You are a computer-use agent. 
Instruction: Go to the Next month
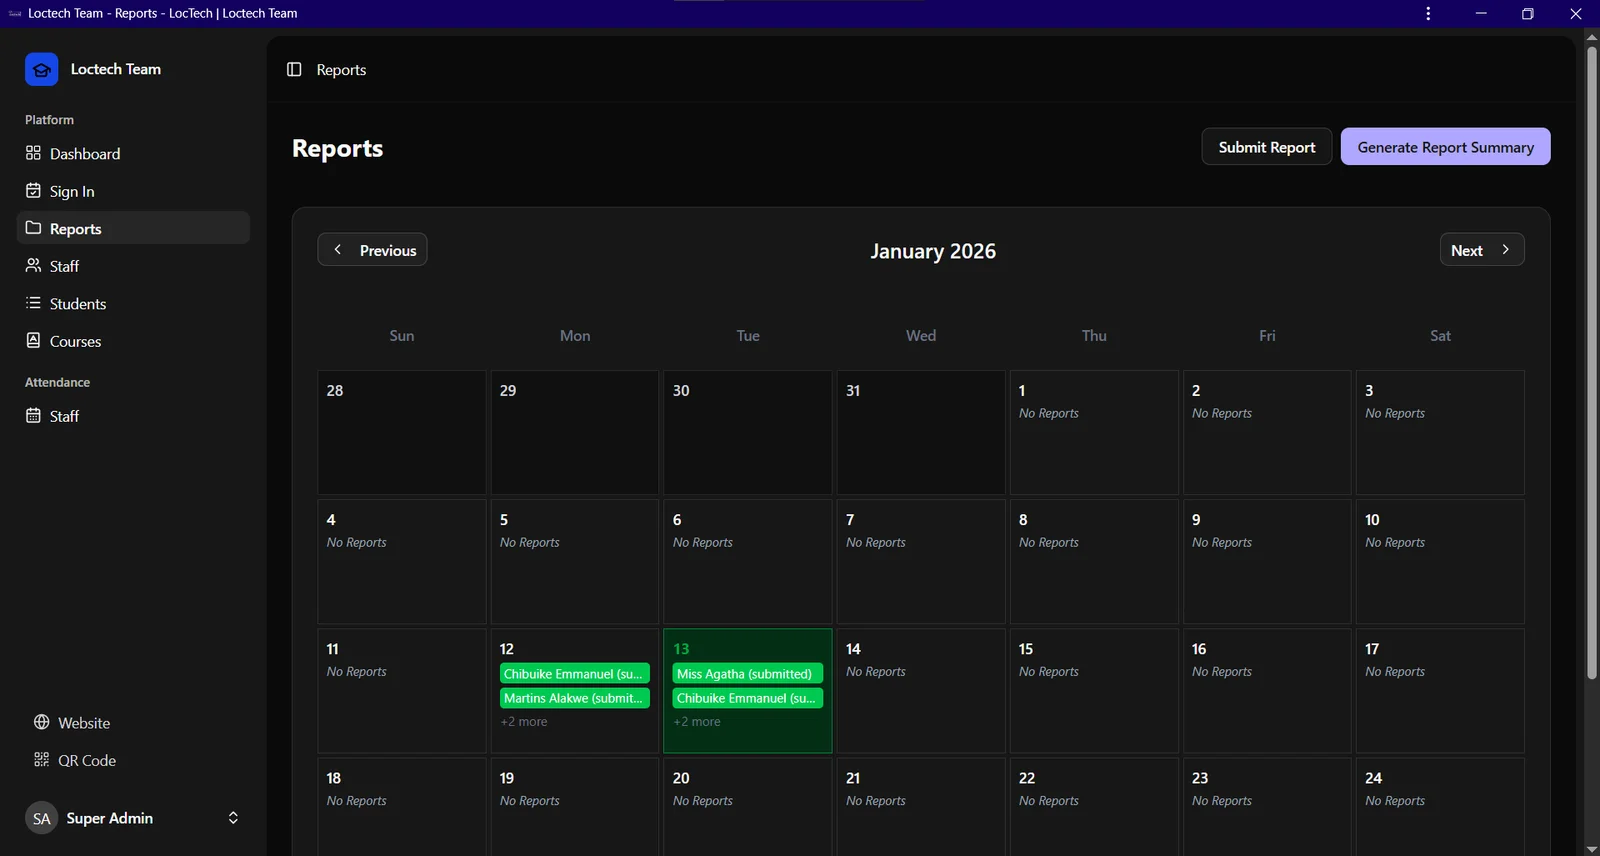[x=1482, y=250]
